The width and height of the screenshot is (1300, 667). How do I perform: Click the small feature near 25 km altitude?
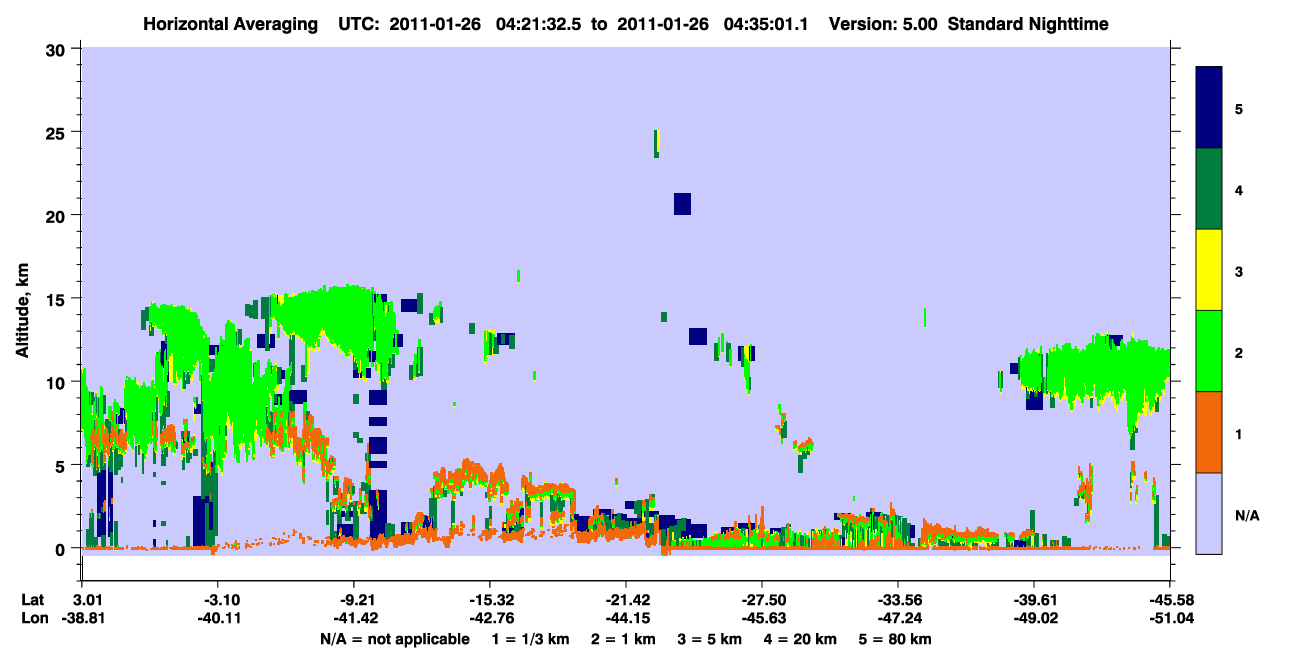[657, 143]
